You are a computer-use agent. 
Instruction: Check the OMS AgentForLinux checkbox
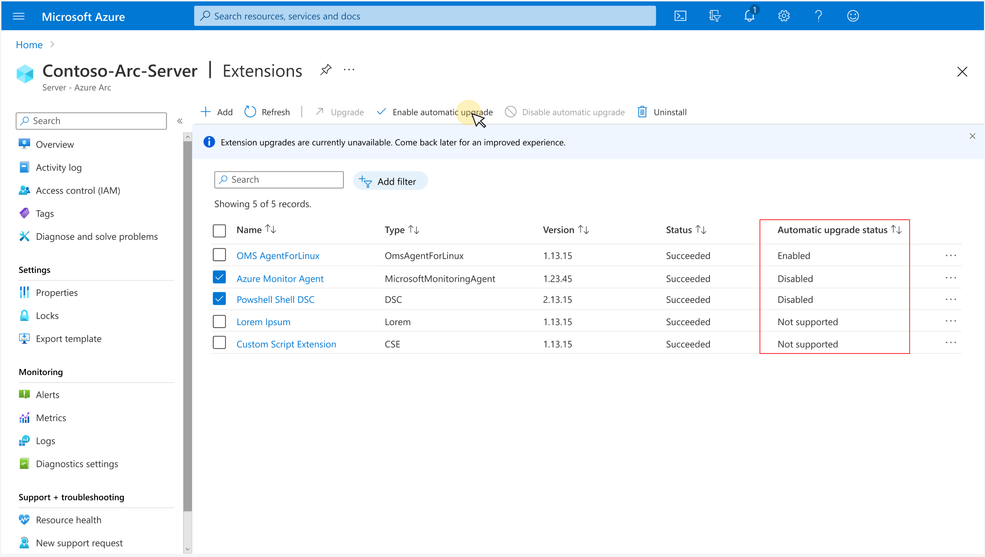click(219, 255)
